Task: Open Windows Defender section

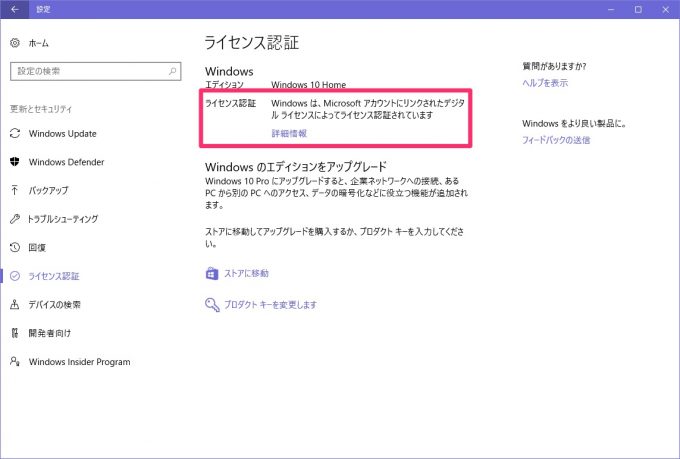Action: [66, 162]
